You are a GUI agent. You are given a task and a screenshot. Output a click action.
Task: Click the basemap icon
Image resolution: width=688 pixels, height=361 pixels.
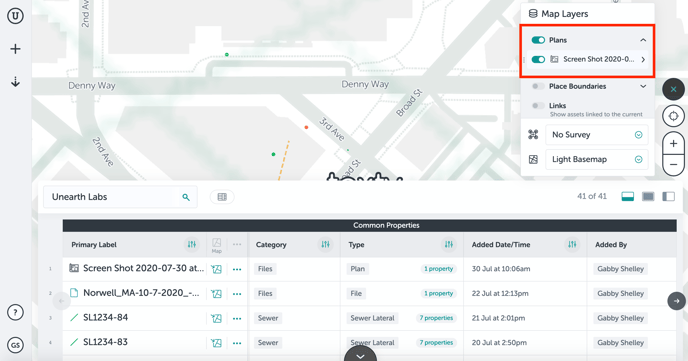click(x=533, y=159)
